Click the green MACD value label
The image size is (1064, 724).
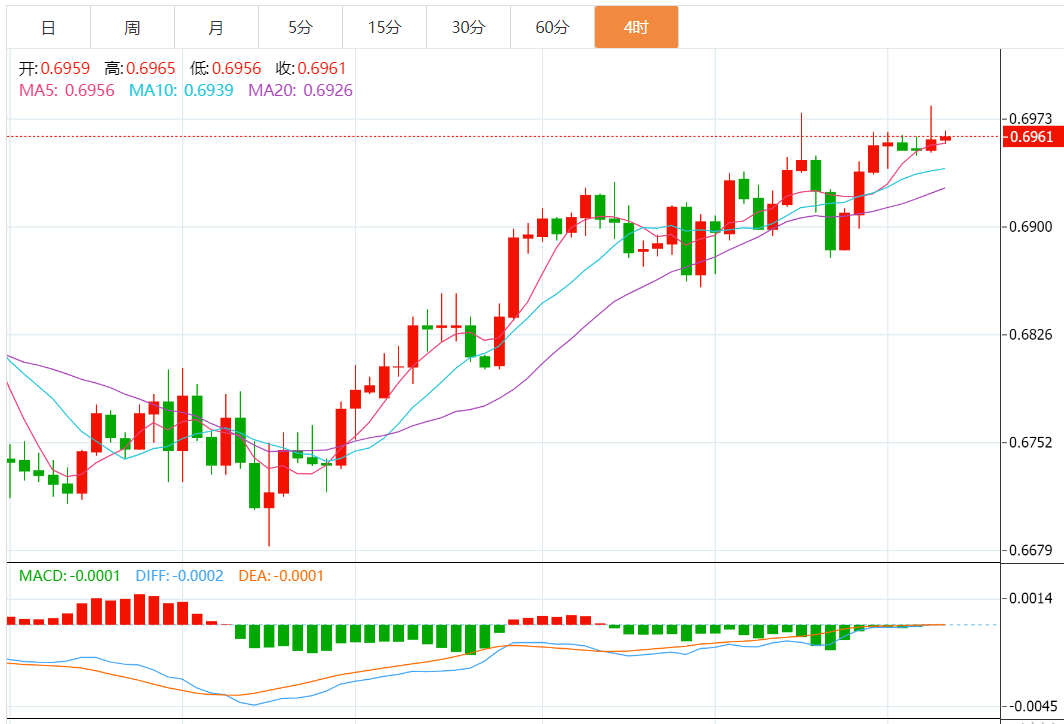70,576
